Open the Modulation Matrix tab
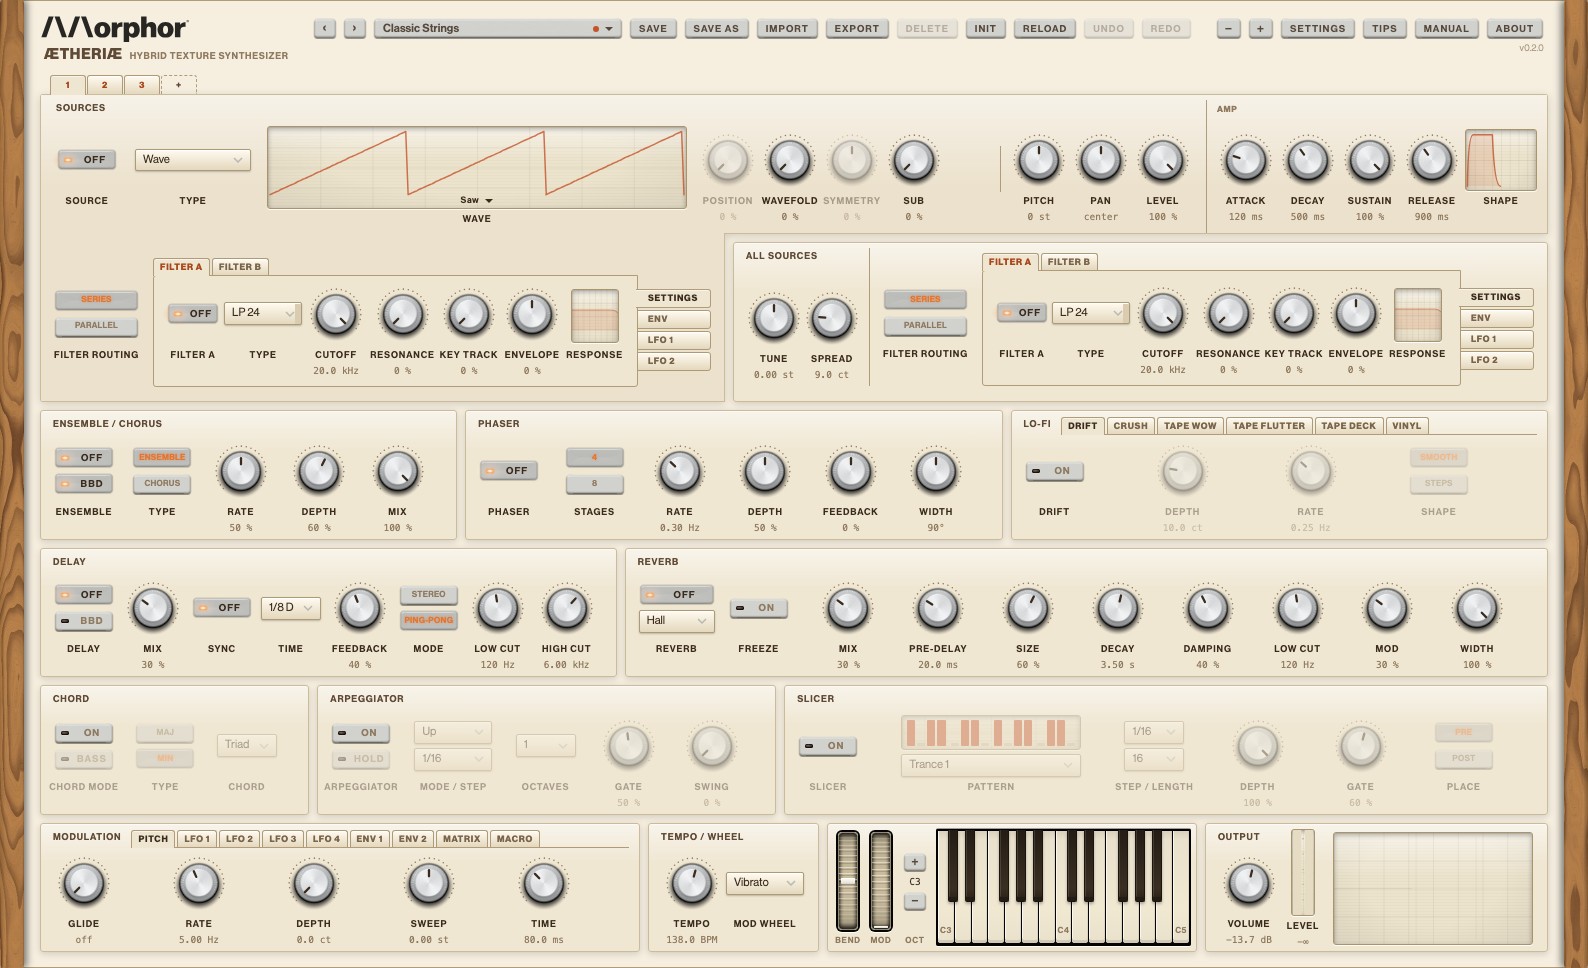Screen dimensions: 1588x968 (x=461, y=839)
